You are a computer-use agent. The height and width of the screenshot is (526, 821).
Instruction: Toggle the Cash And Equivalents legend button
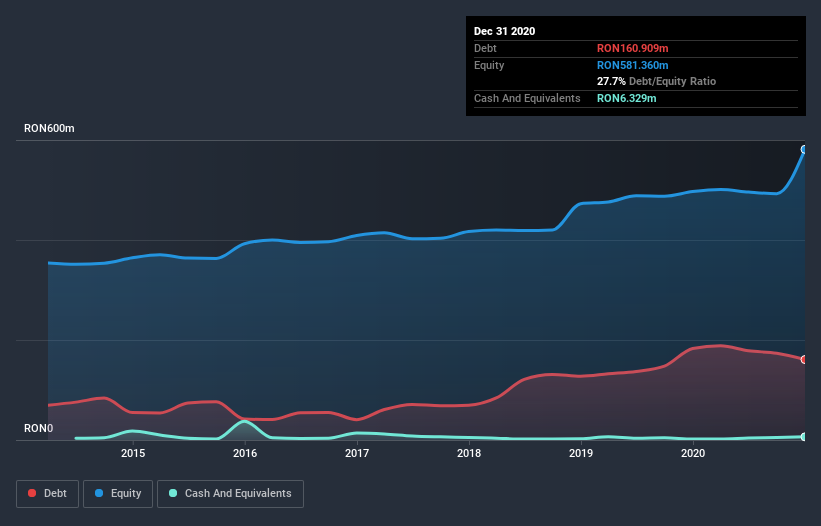[x=230, y=494]
